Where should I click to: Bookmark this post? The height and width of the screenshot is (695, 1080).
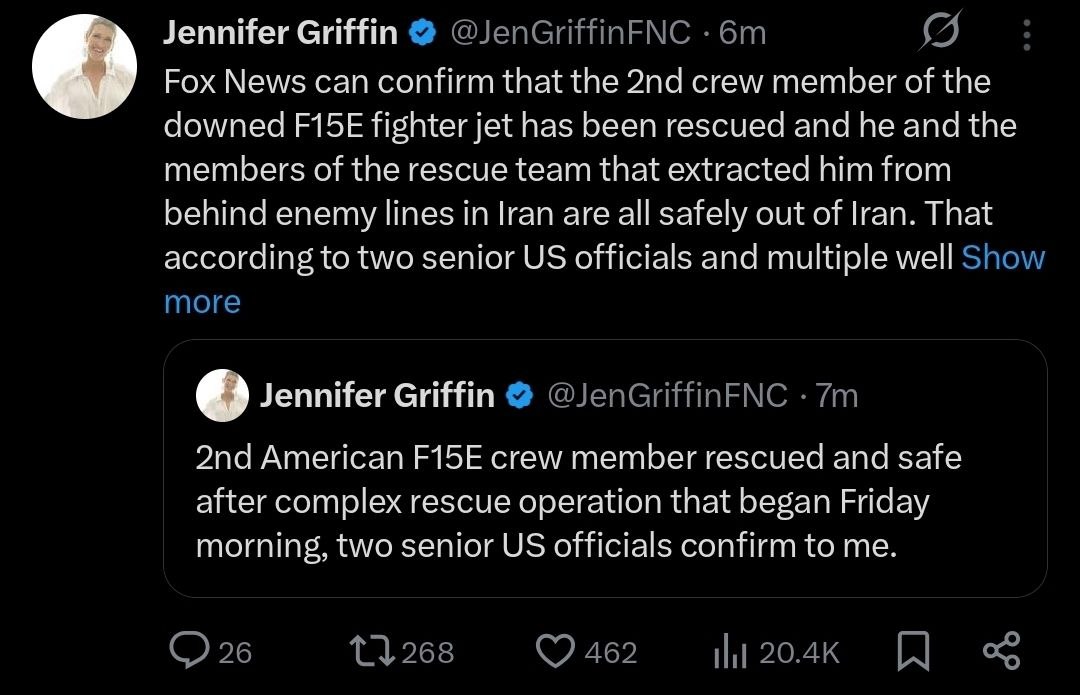913,651
